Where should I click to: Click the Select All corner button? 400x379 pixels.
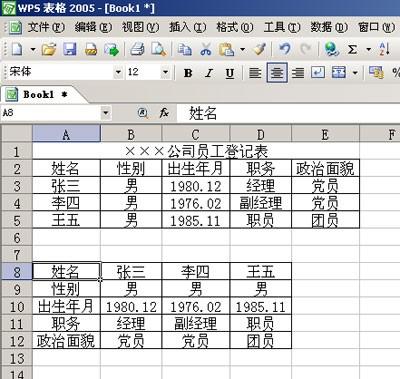pos(17,134)
